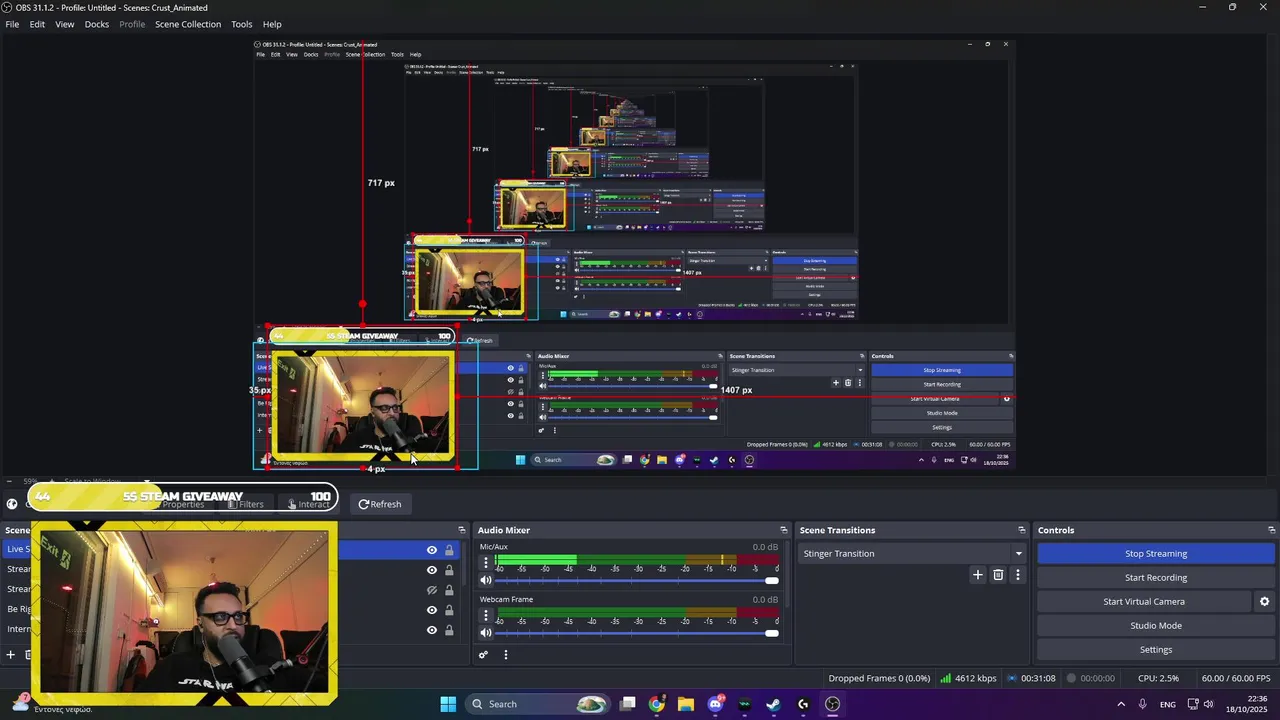This screenshot has height=720, width=1280.
Task: Open Discord from taskbar
Action: pos(715,704)
